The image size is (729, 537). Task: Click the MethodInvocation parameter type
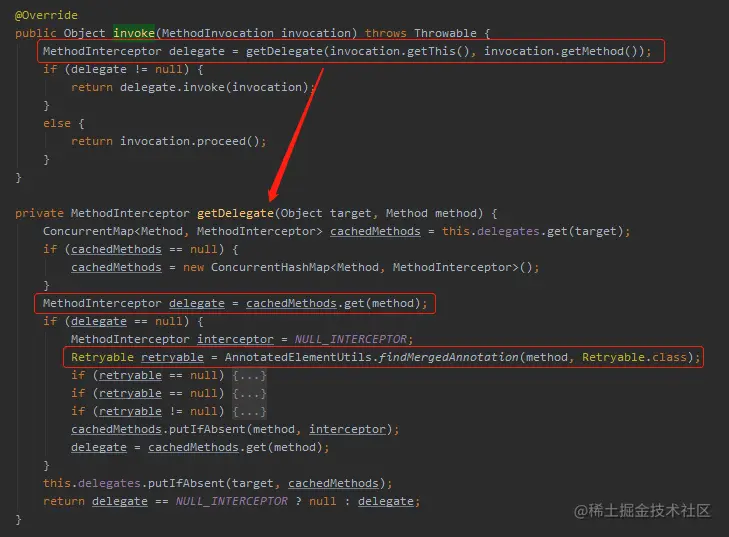pos(218,33)
